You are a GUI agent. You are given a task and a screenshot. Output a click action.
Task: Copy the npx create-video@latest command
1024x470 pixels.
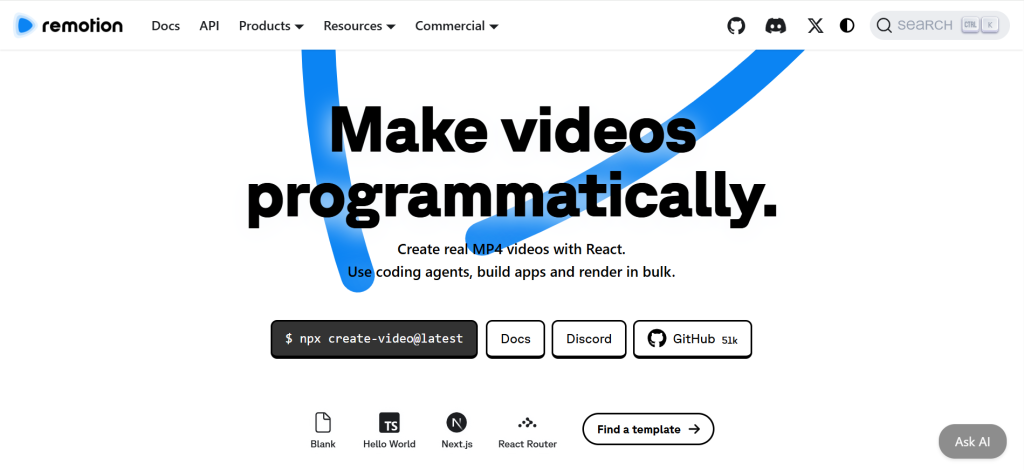point(374,339)
